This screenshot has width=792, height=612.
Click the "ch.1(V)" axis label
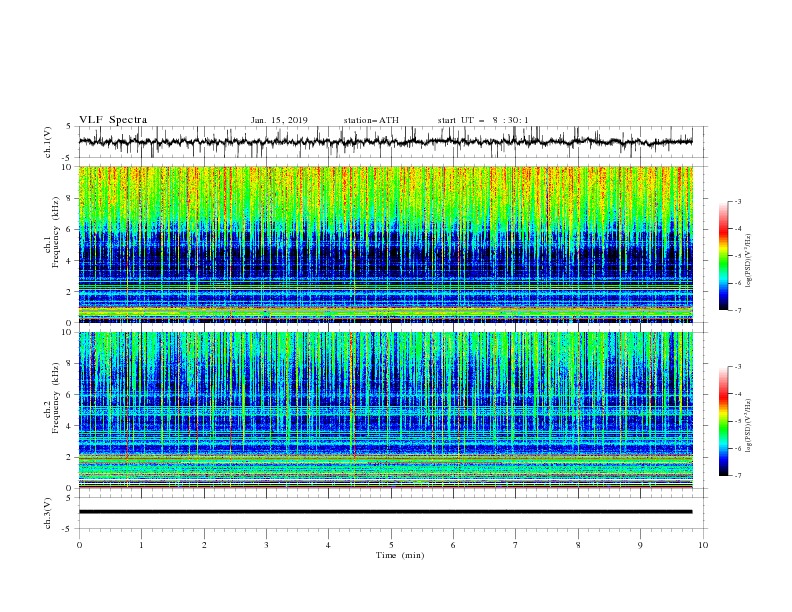click(x=48, y=142)
